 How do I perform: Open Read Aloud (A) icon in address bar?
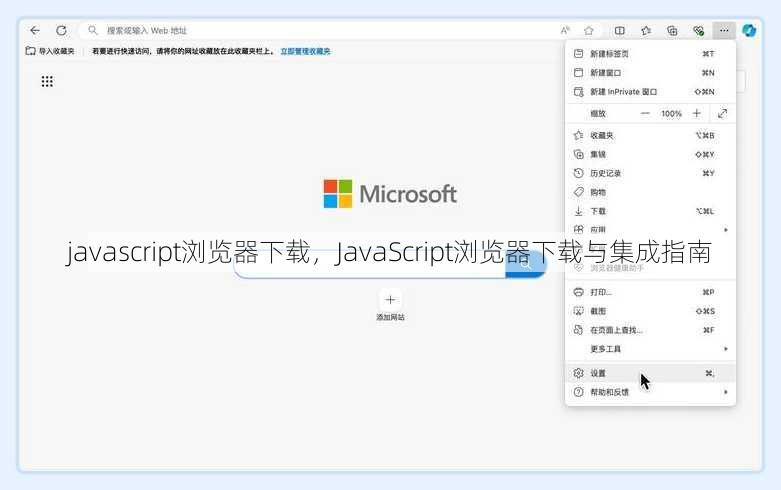[565, 30]
